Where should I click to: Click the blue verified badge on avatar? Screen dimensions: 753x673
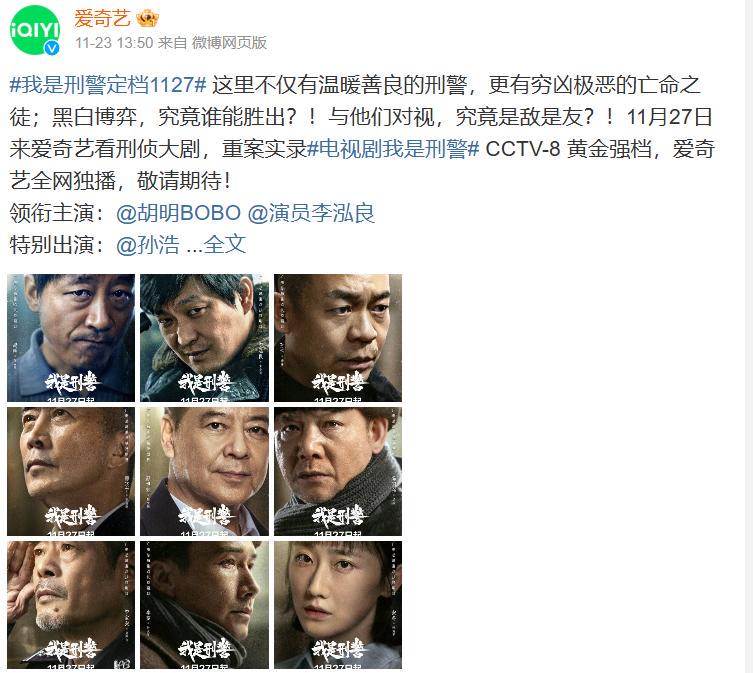tap(52, 48)
